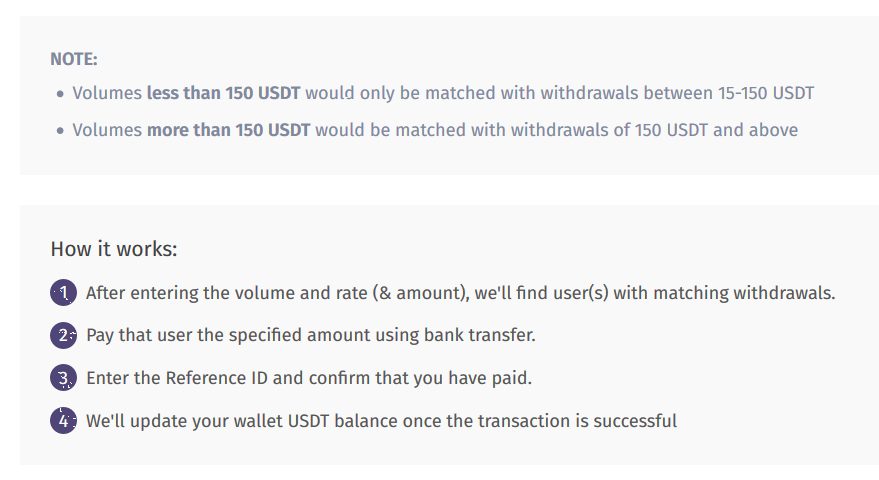Click the 'How it works:' heading

pos(114,249)
